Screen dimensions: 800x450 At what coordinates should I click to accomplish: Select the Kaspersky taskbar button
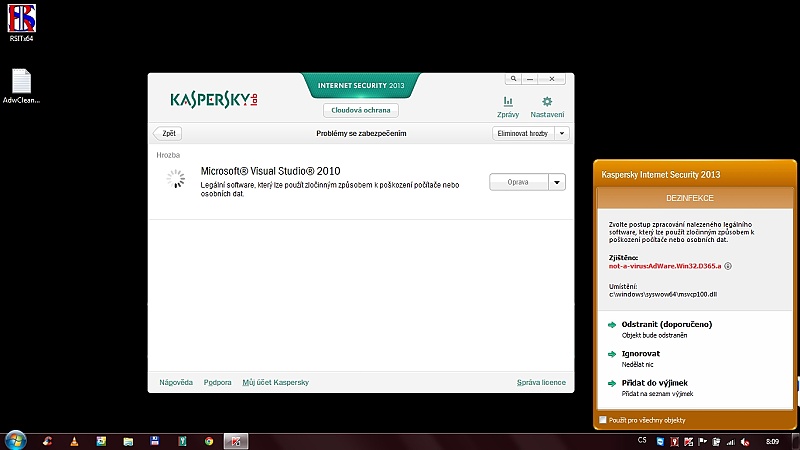(x=236, y=441)
